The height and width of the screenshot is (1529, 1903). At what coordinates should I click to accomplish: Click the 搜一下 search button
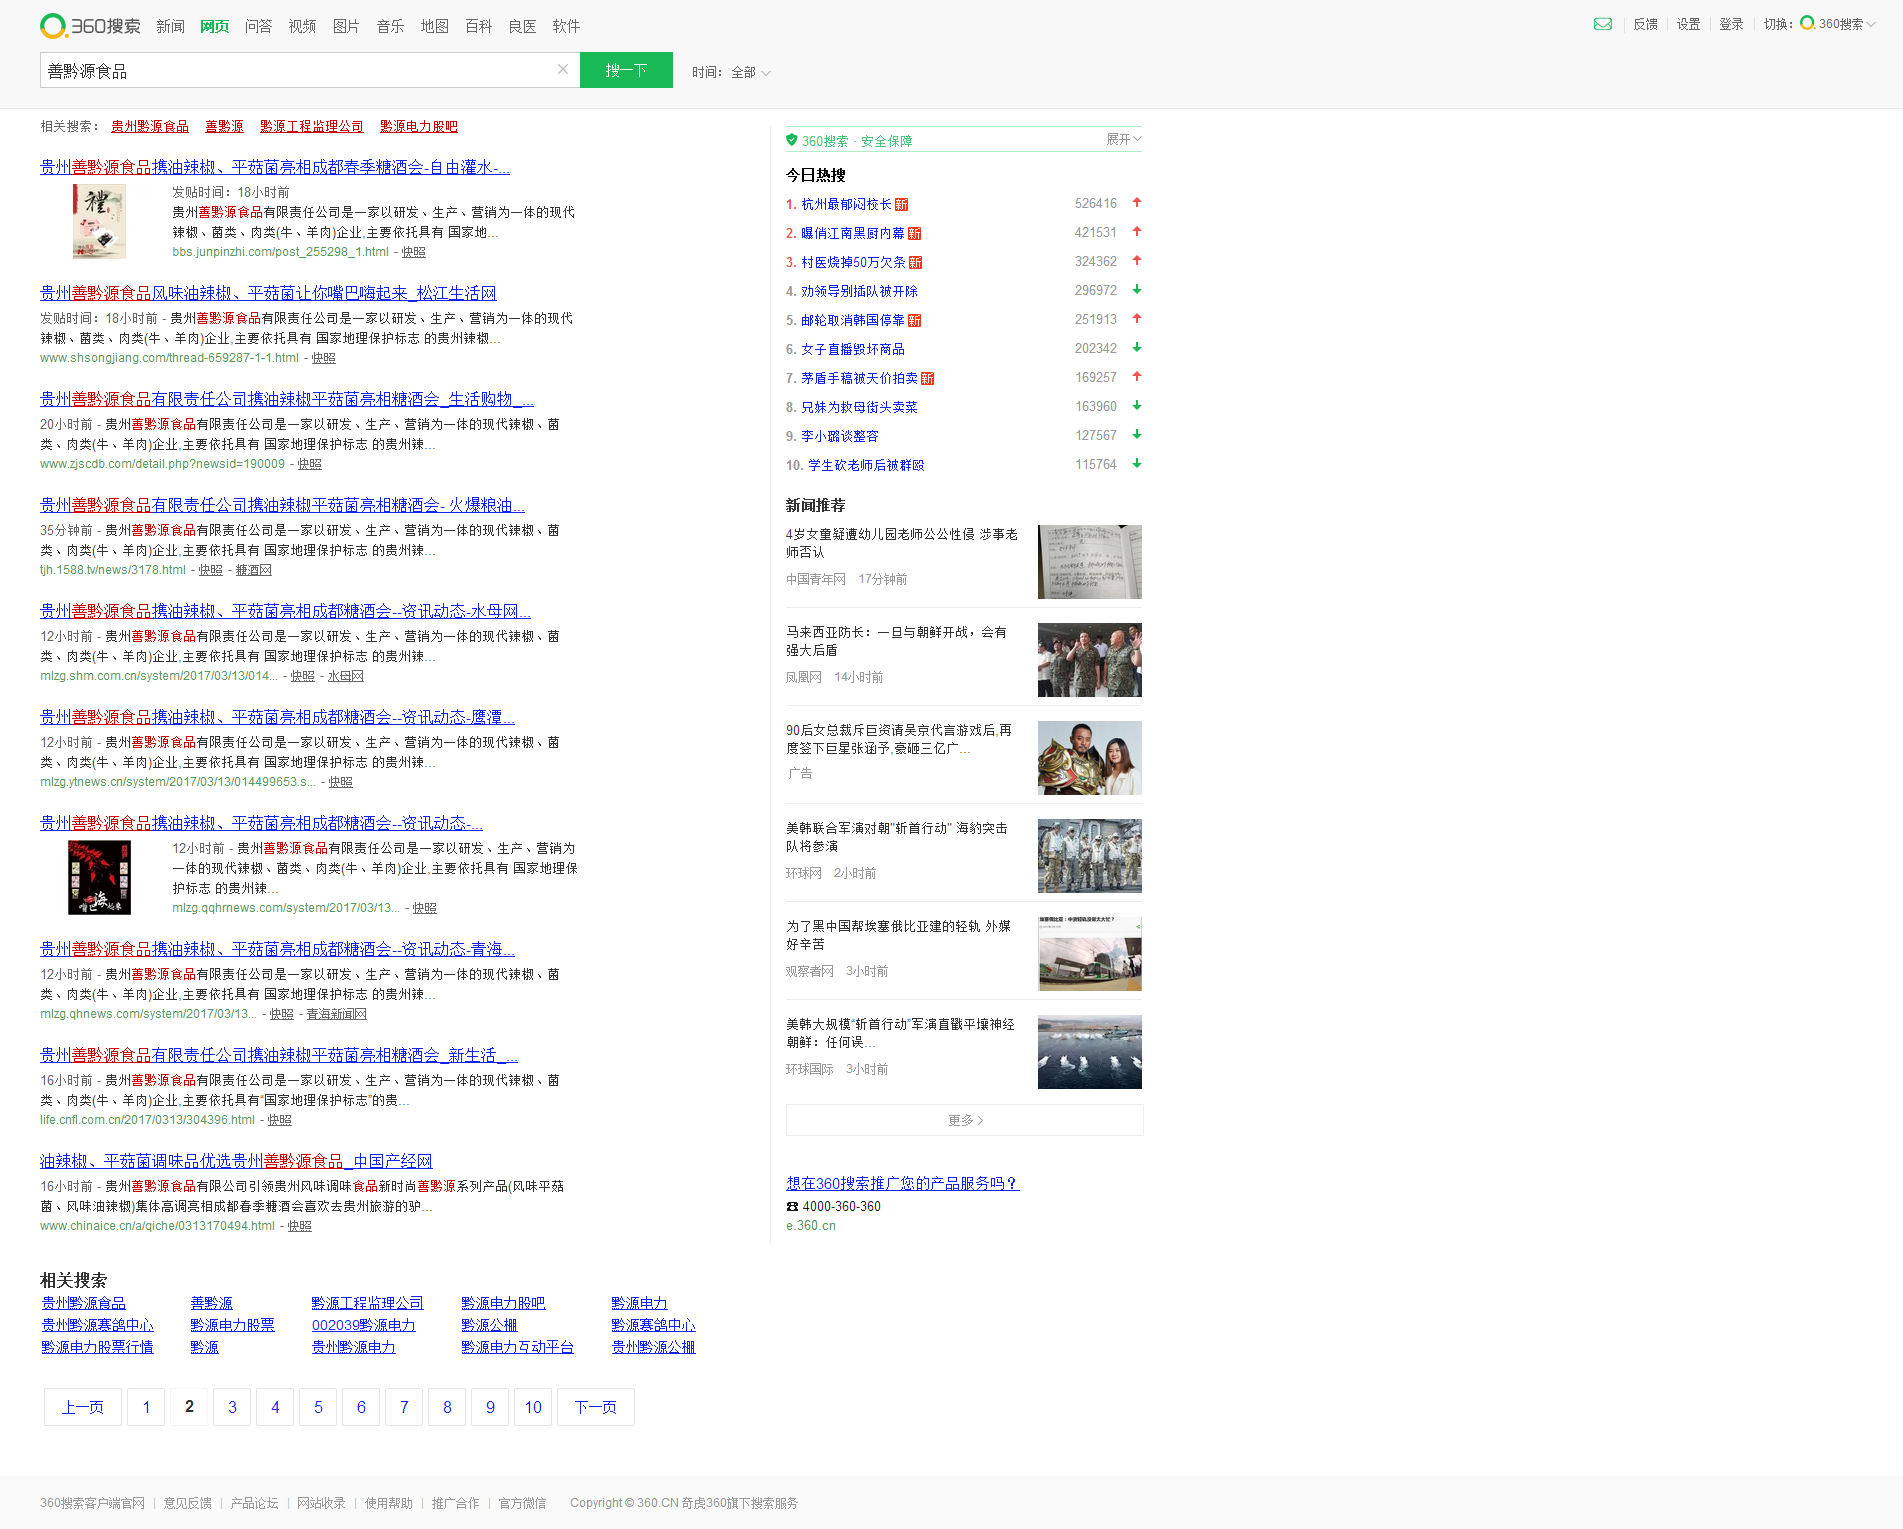626,70
